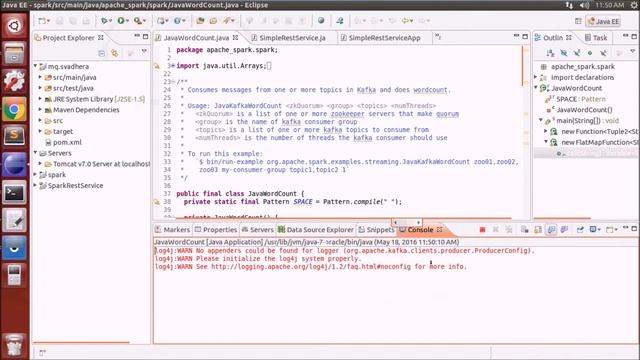Screen dimensions: 640x360
Task: Expand the src/test/java folder
Action: (x=40, y=88)
